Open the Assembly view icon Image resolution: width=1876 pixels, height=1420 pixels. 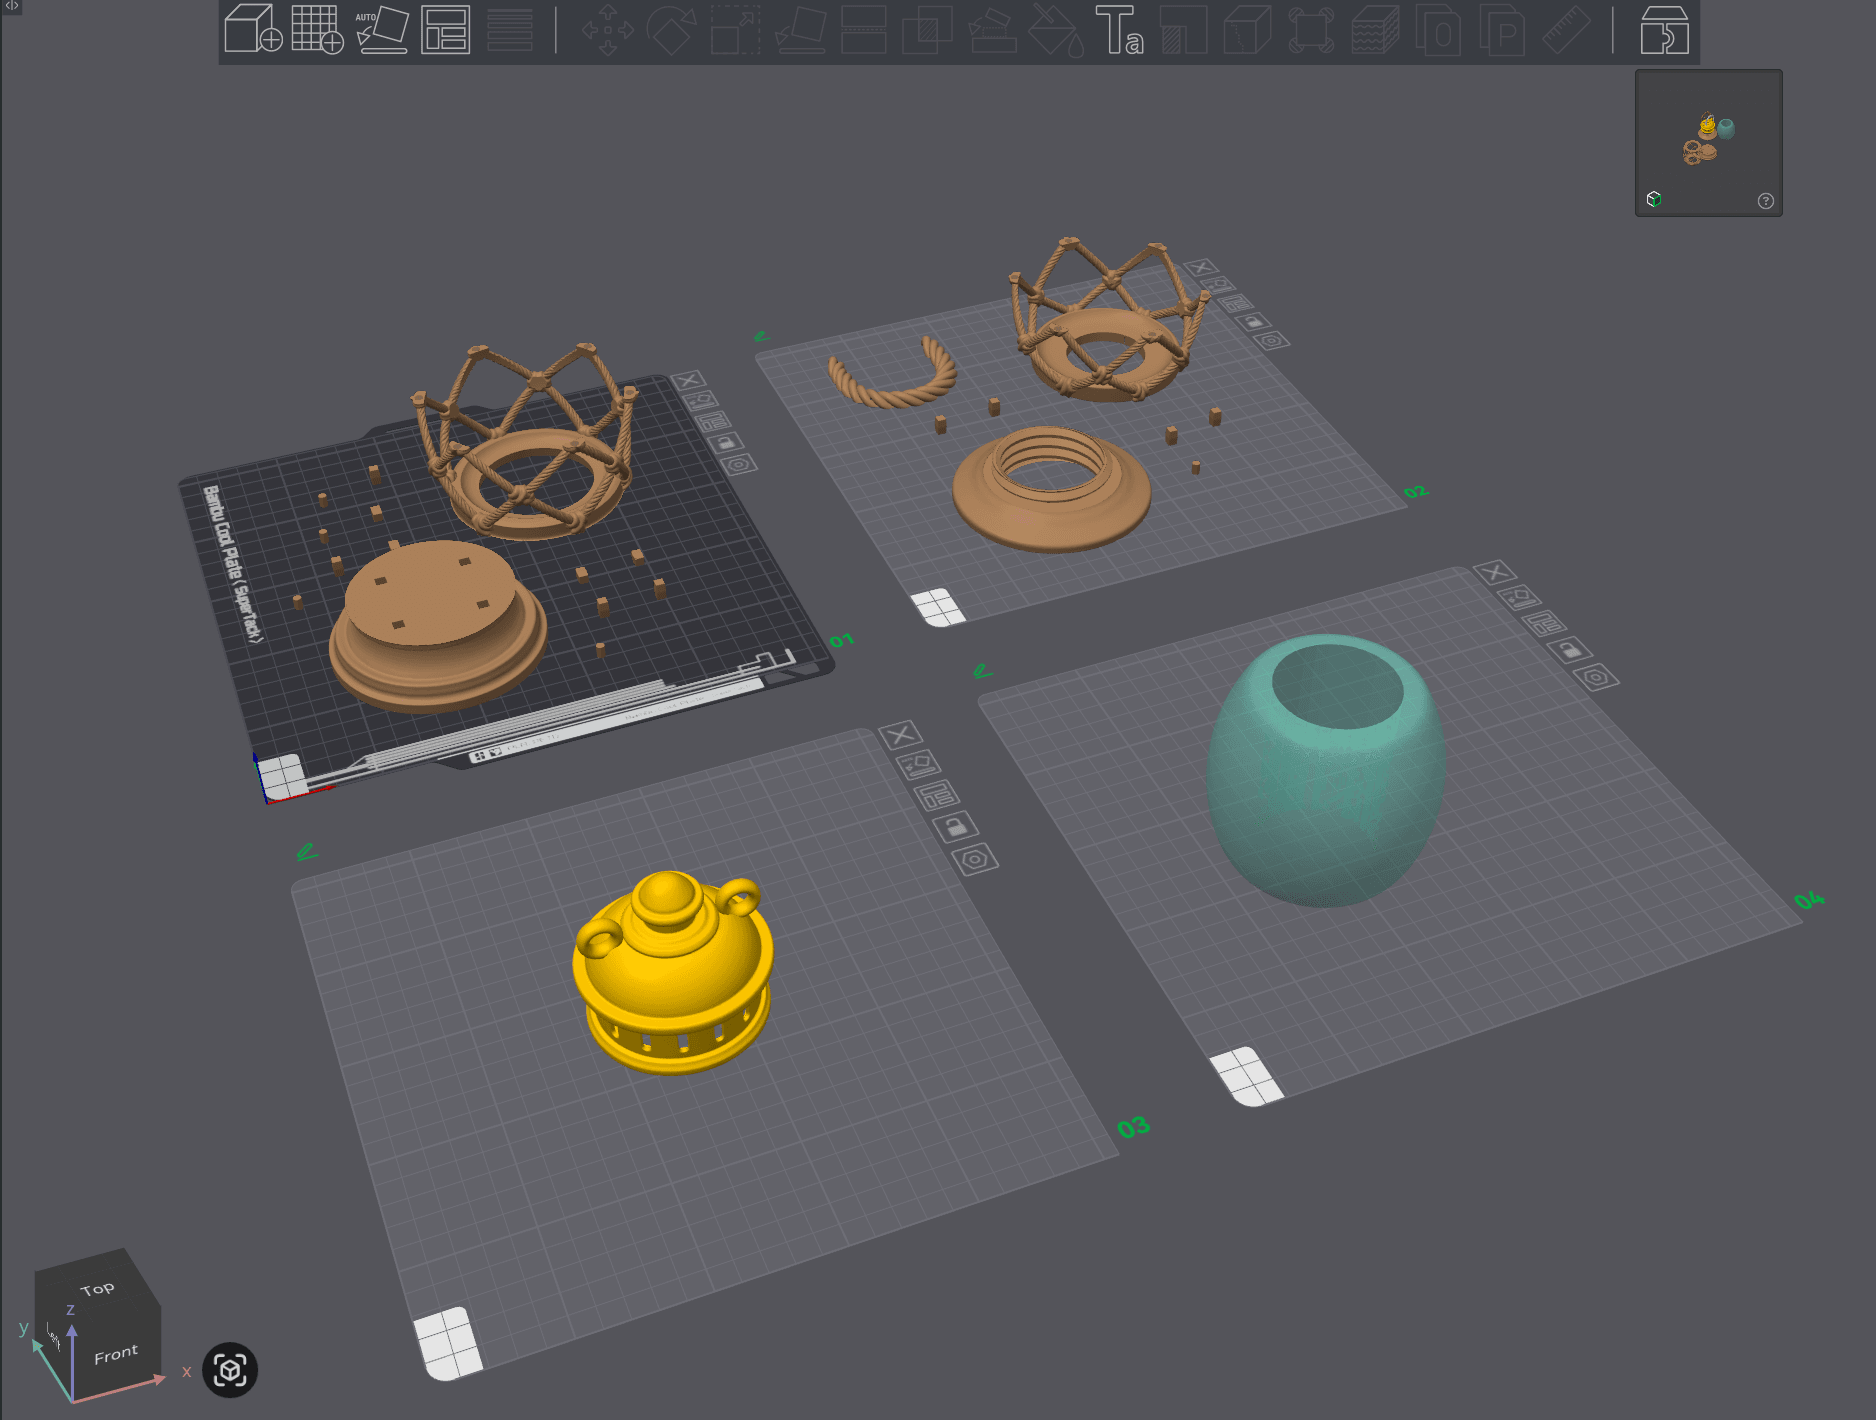1665,29
